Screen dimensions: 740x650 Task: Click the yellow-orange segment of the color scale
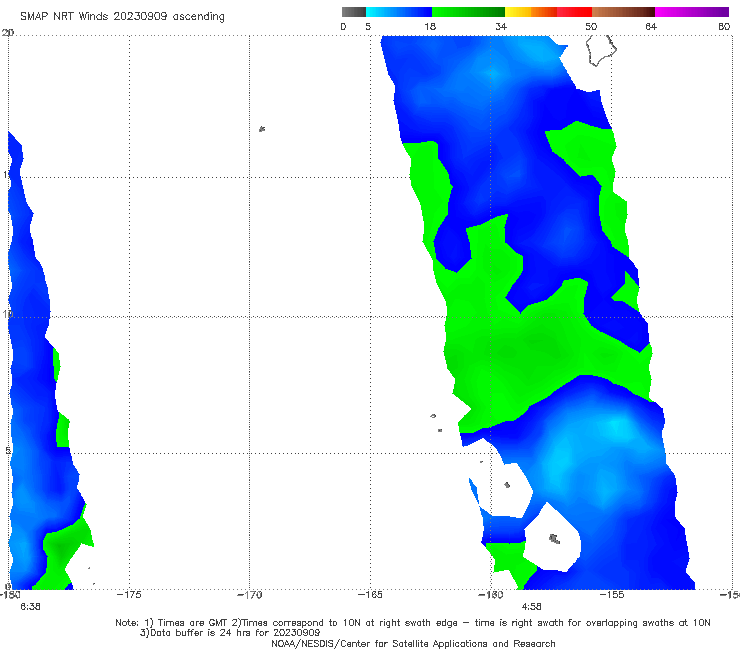click(530, 12)
